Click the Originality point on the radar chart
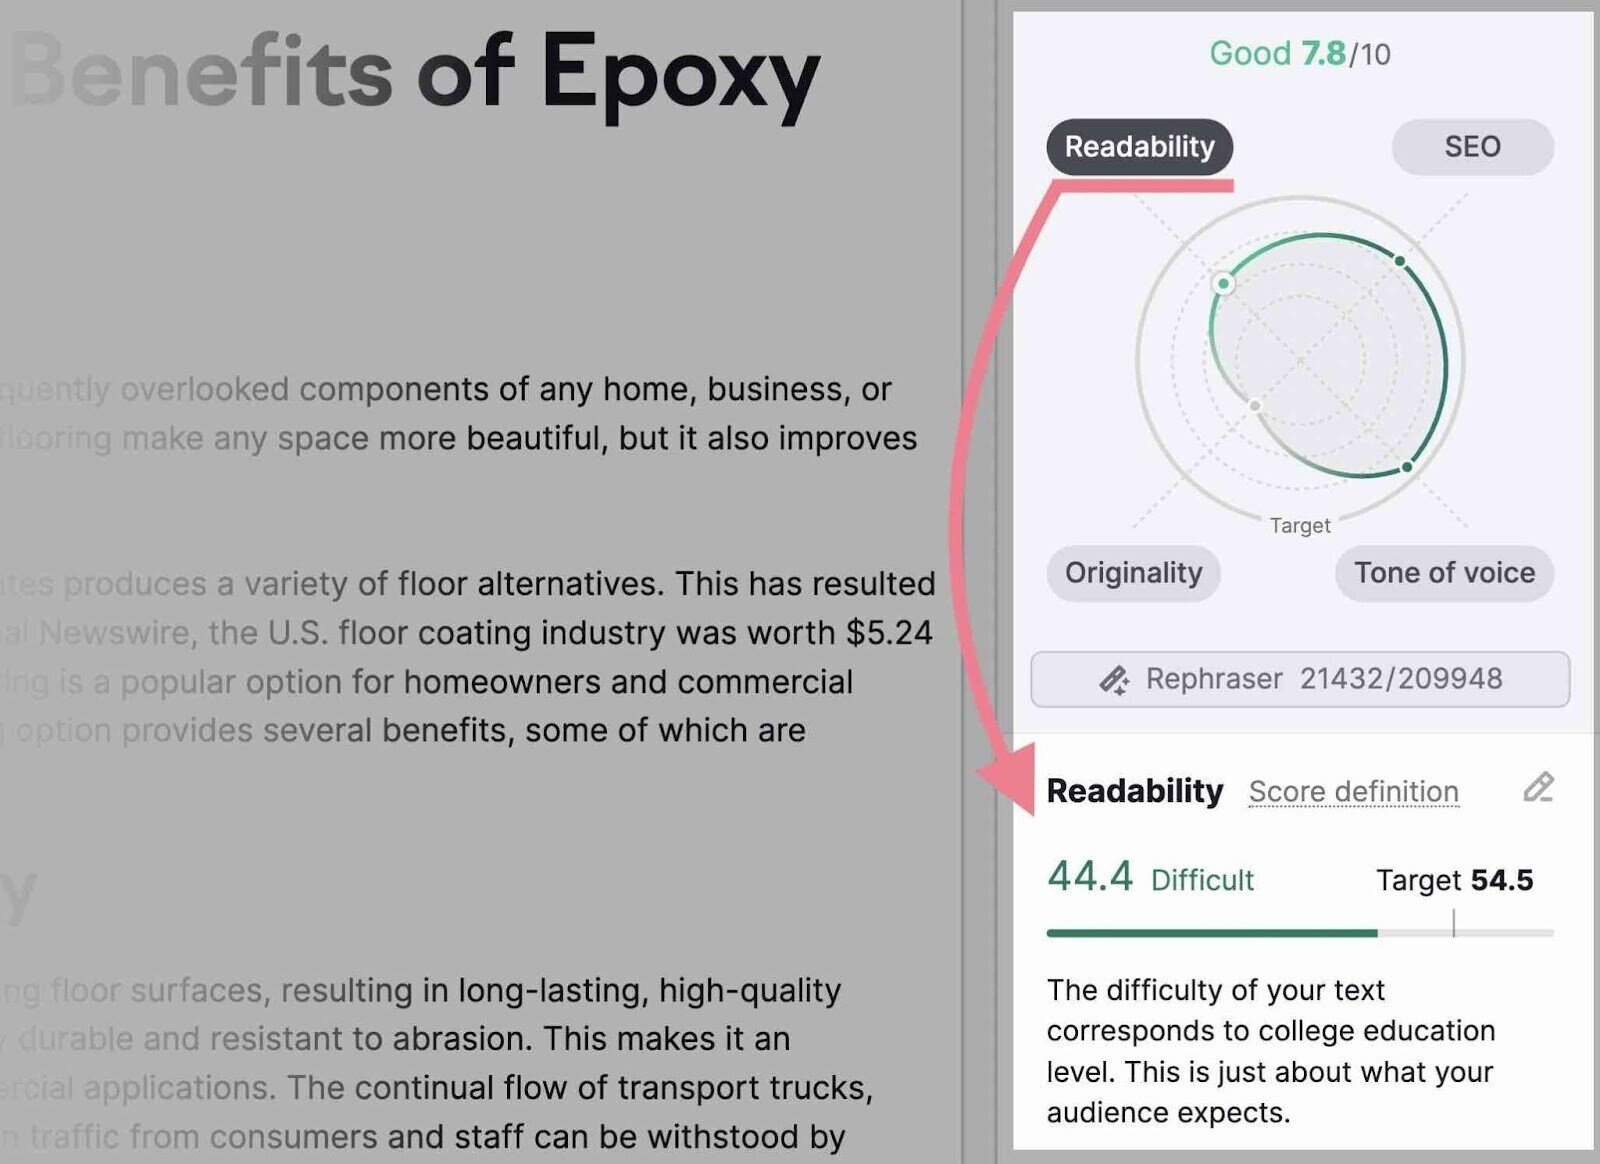1600x1164 pixels. tap(1255, 405)
